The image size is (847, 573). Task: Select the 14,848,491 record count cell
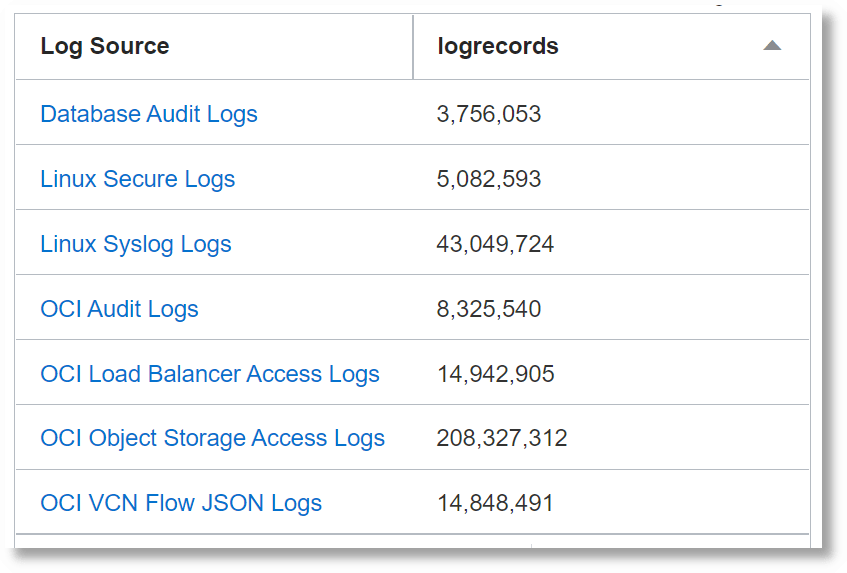pyautogui.click(x=495, y=503)
